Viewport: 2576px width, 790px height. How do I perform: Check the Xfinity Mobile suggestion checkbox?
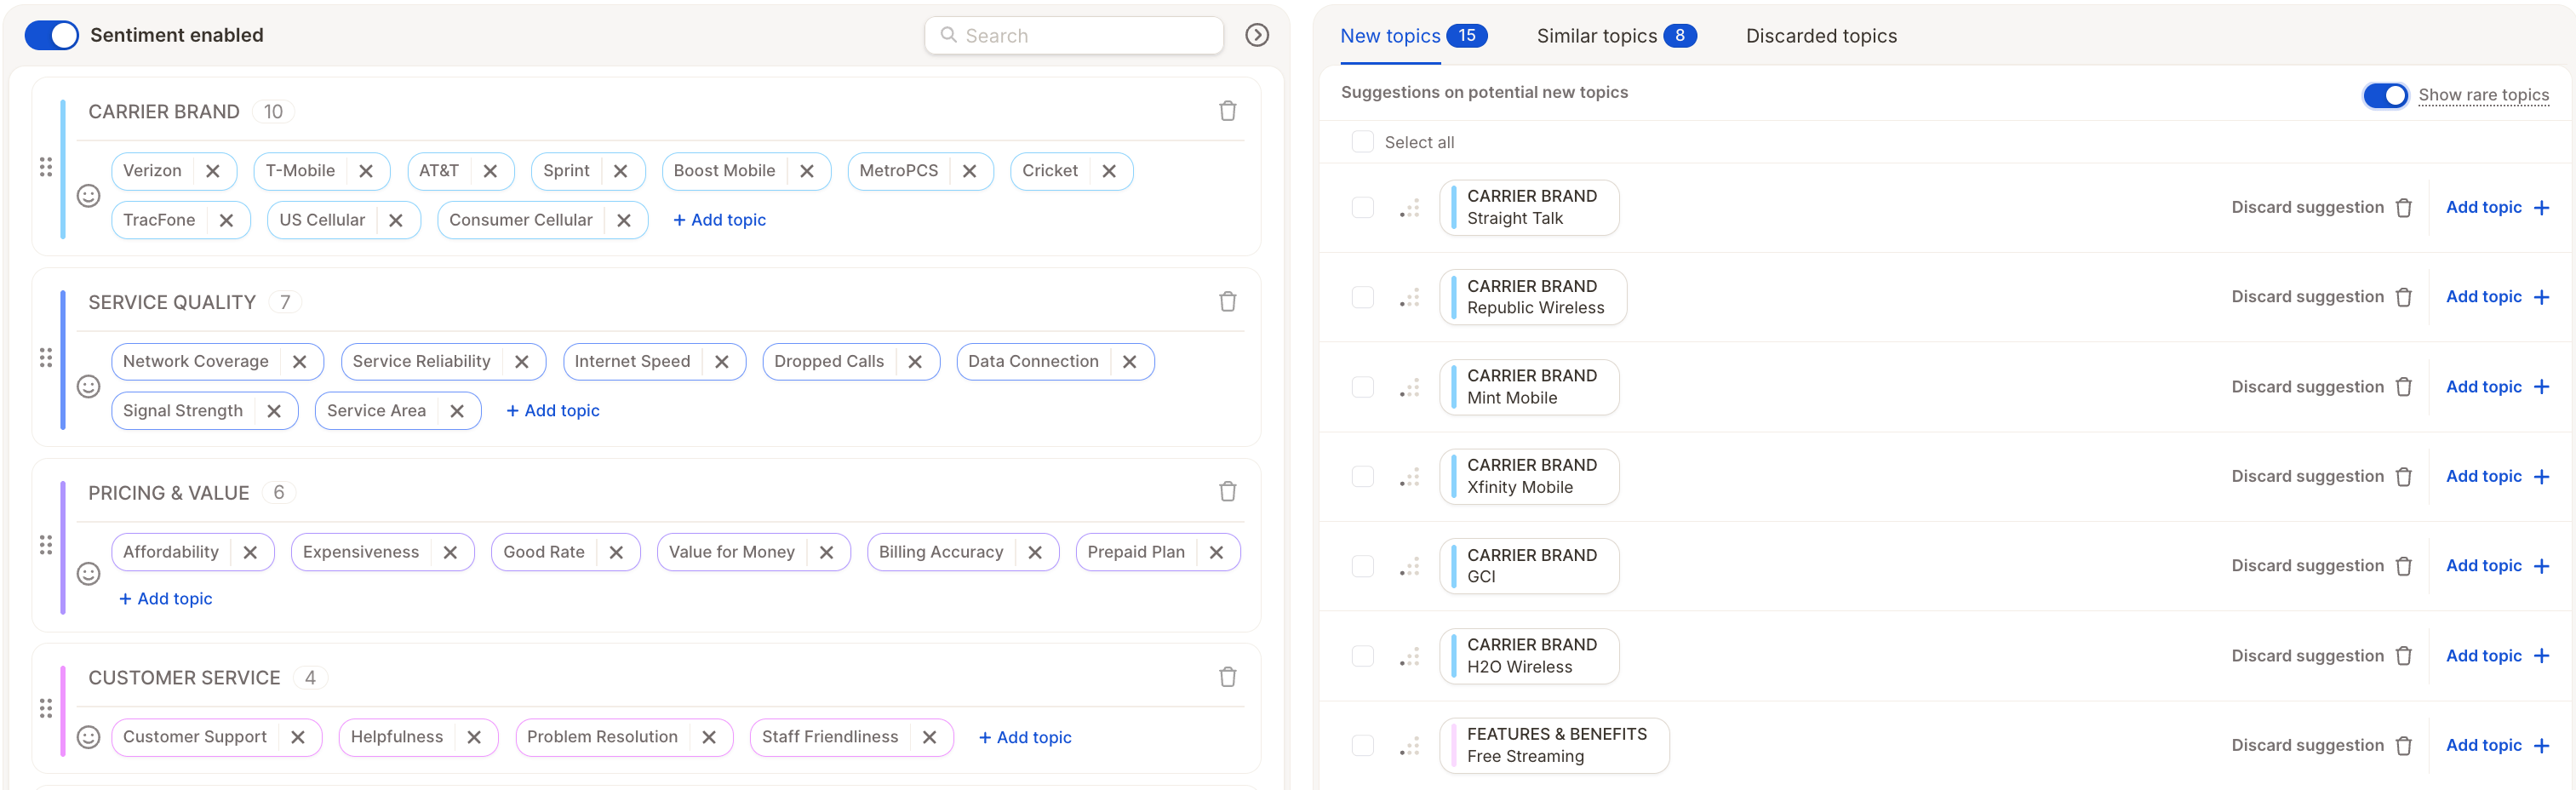[x=1362, y=476]
